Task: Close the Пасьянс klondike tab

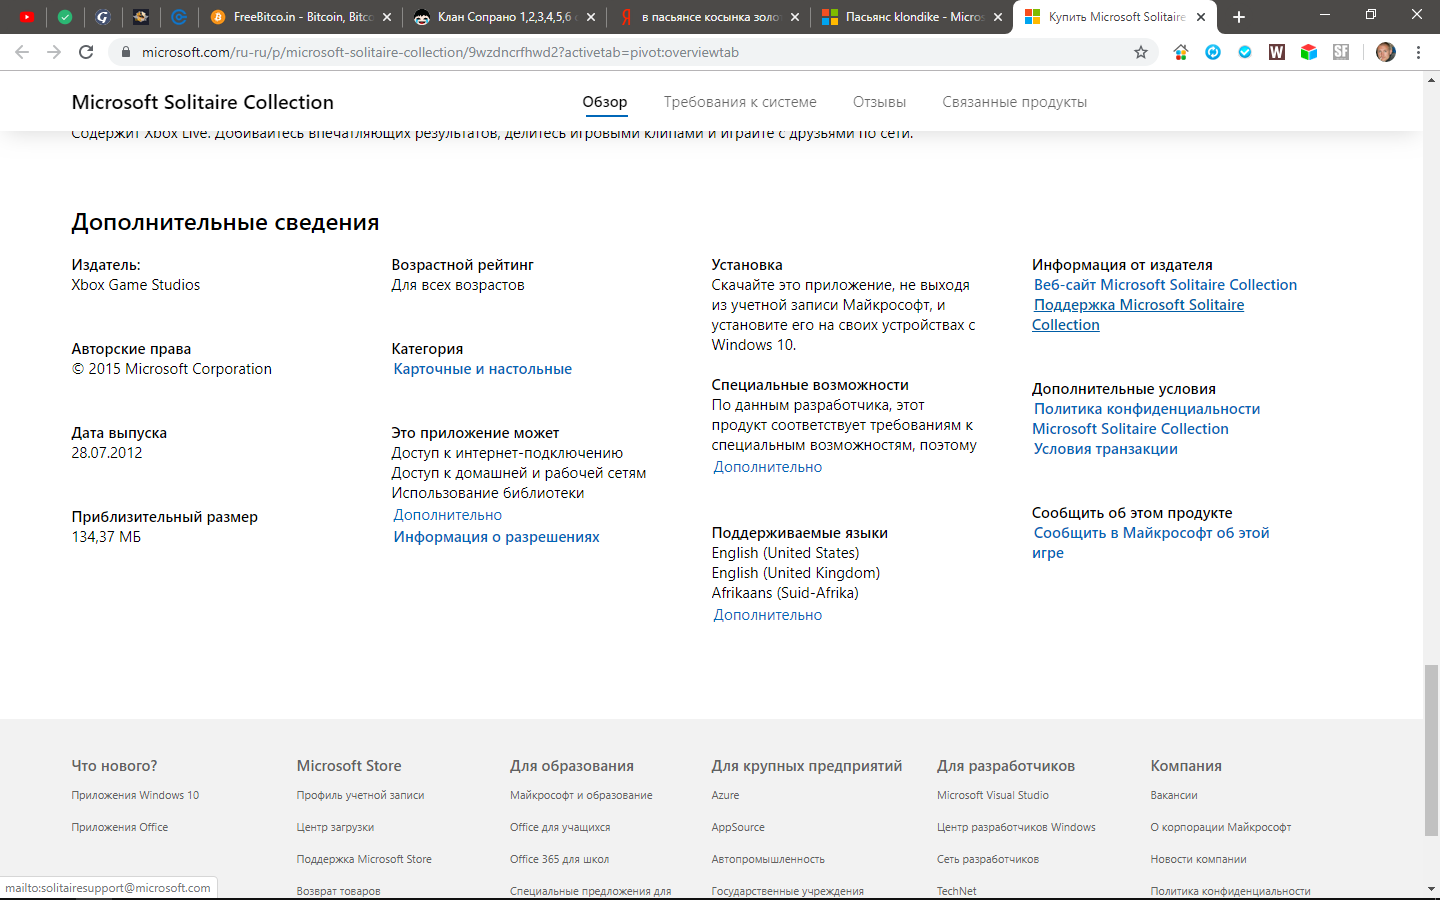Action: pyautogui.click(x=998, y=17)
